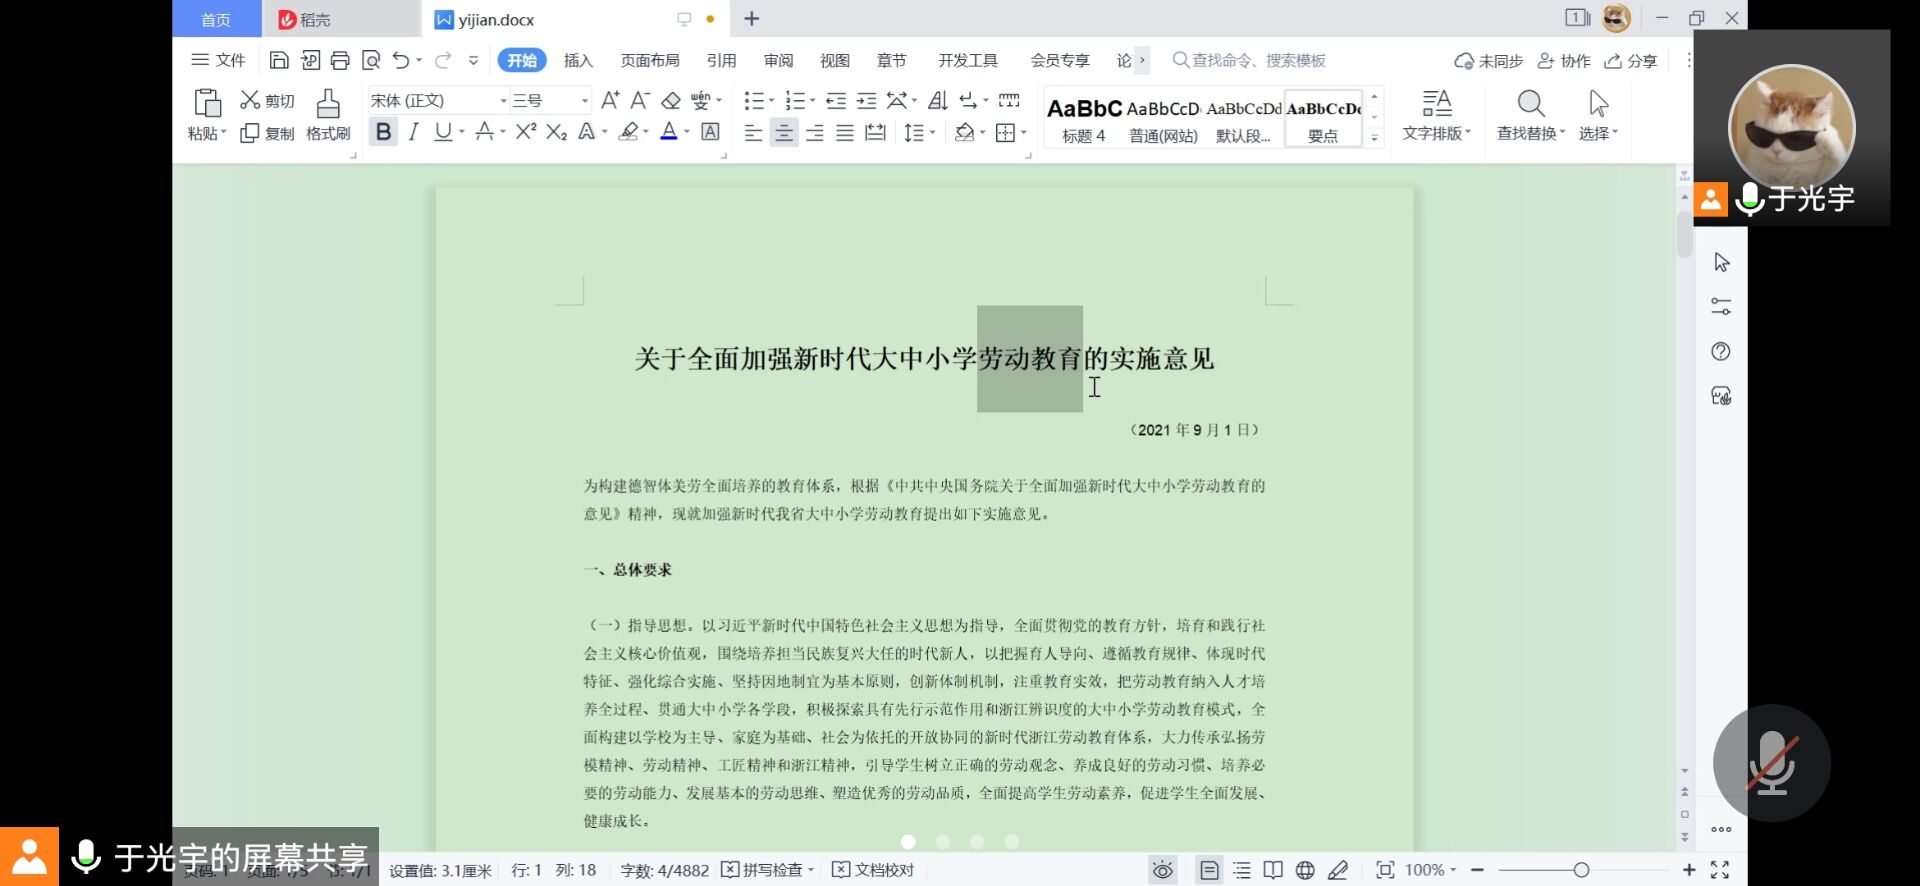Click the Undo arrow icon
1920x886 pixels.
[401, 61]
